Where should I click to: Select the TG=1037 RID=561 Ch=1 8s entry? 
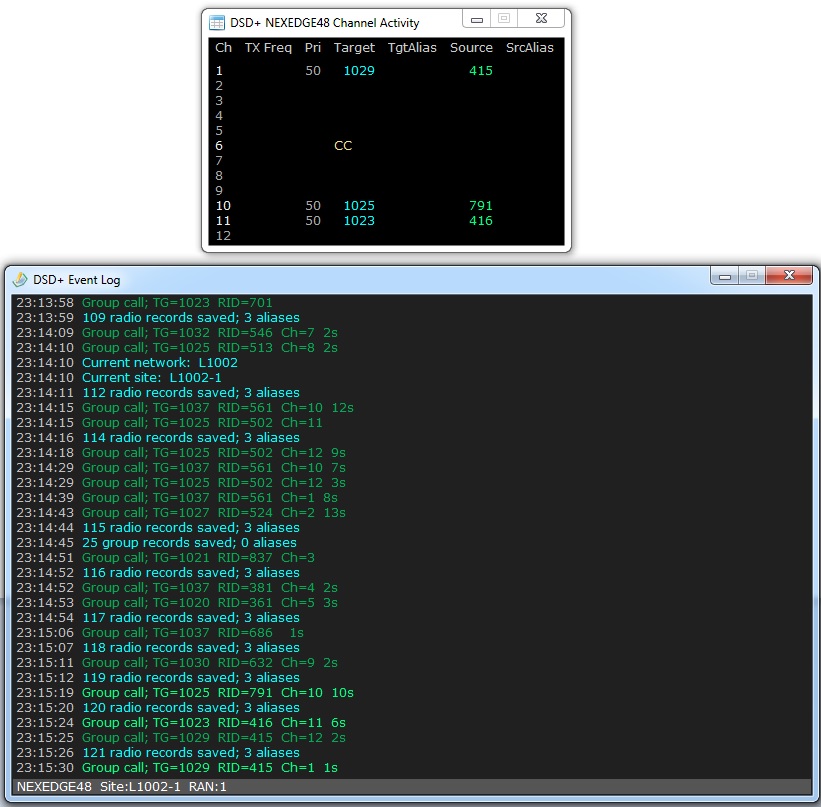tap(177, 498)
